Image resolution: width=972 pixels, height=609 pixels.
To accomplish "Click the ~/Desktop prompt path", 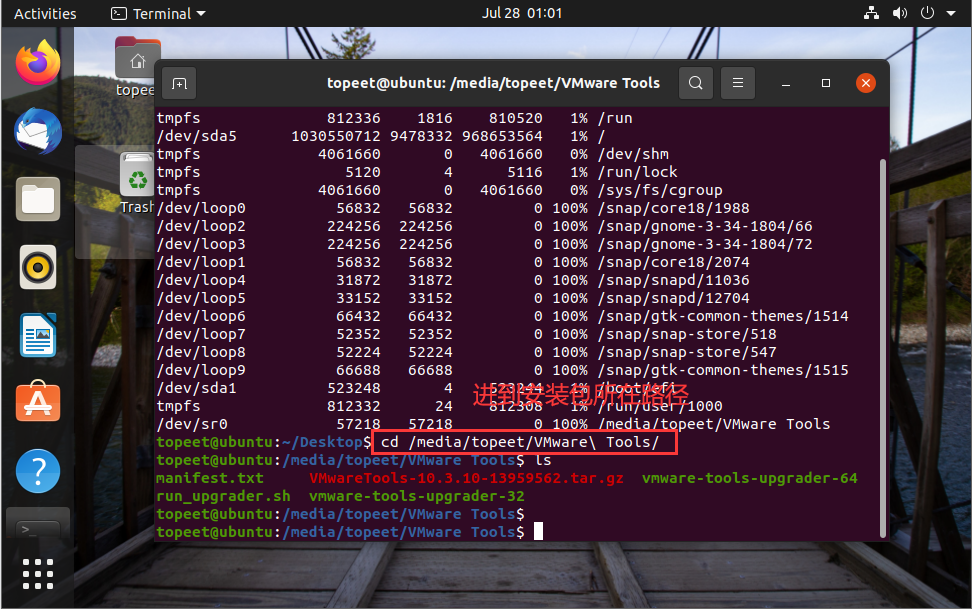I will click(322, 442).
